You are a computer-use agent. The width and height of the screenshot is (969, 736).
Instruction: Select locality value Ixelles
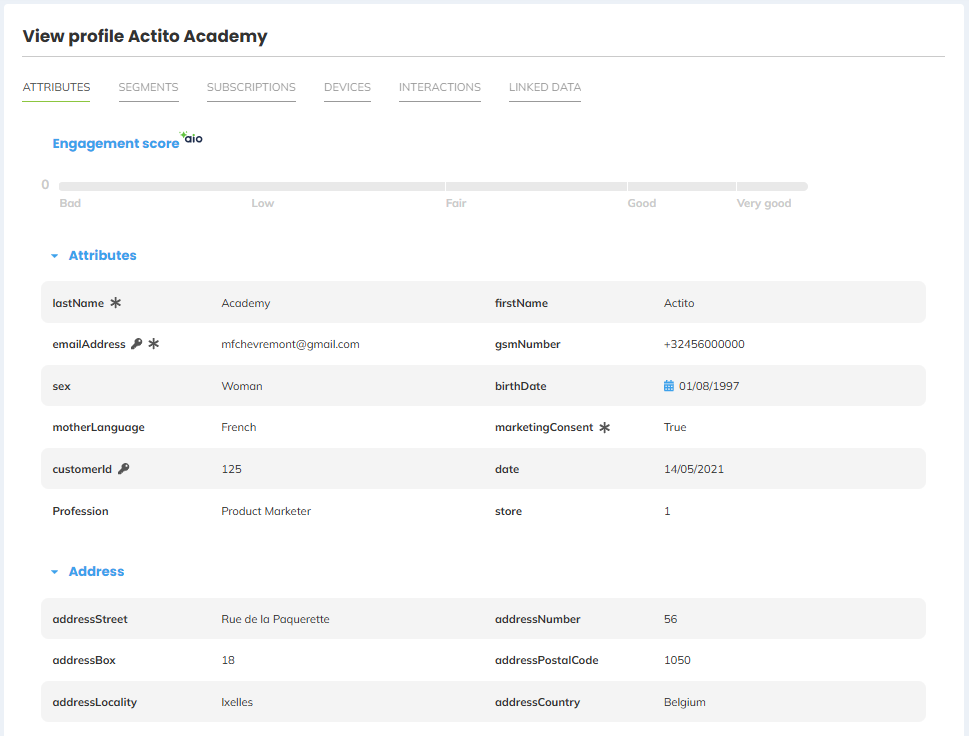click(237, 702)
